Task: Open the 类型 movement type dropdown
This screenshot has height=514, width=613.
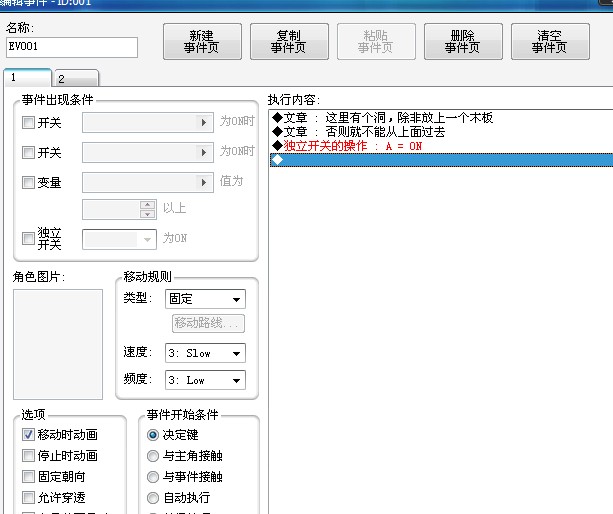Action: click(x=205, y=299)
